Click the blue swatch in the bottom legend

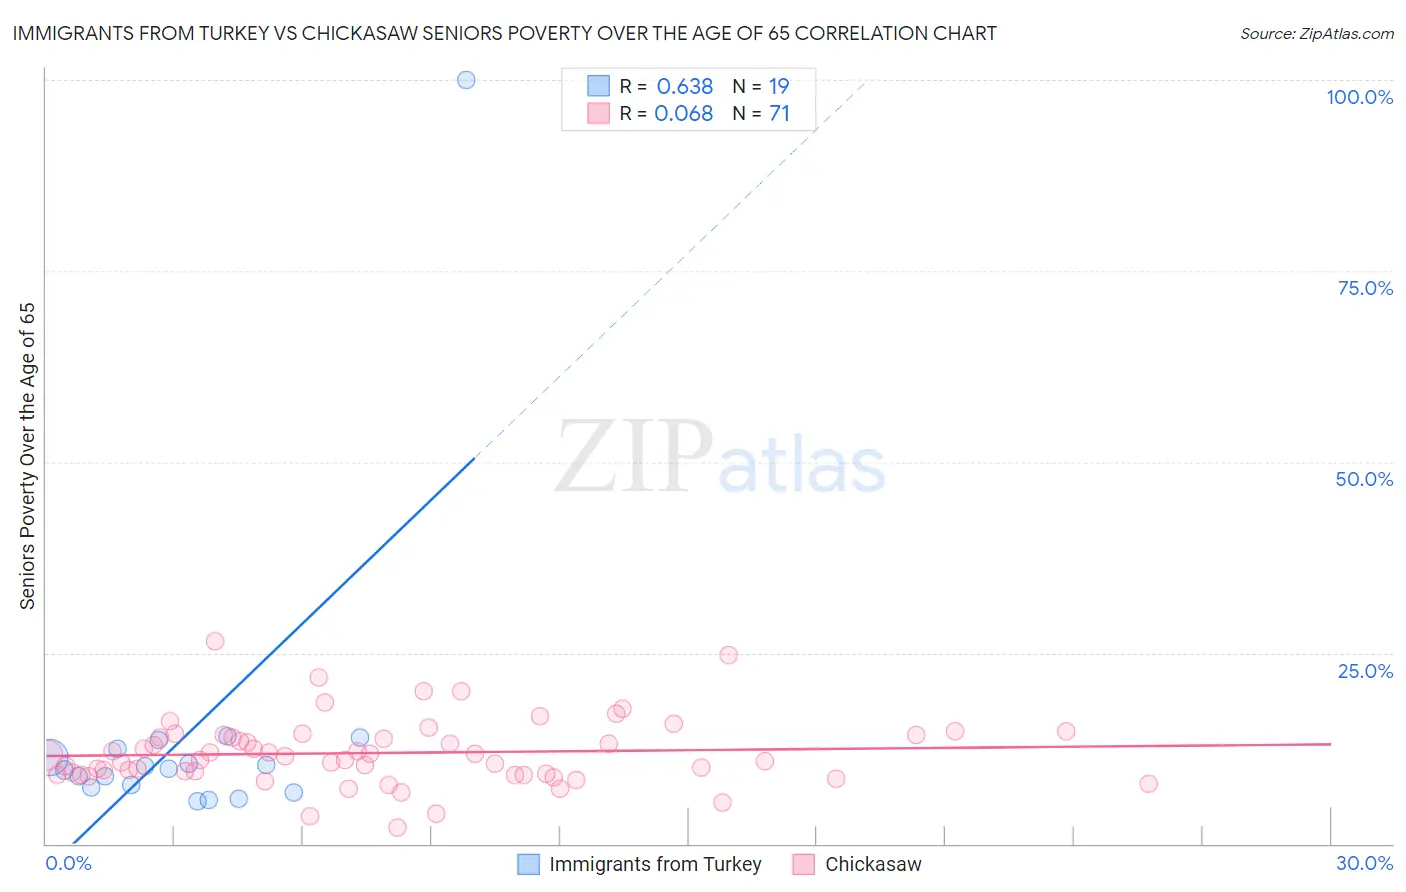pos(528,864)
